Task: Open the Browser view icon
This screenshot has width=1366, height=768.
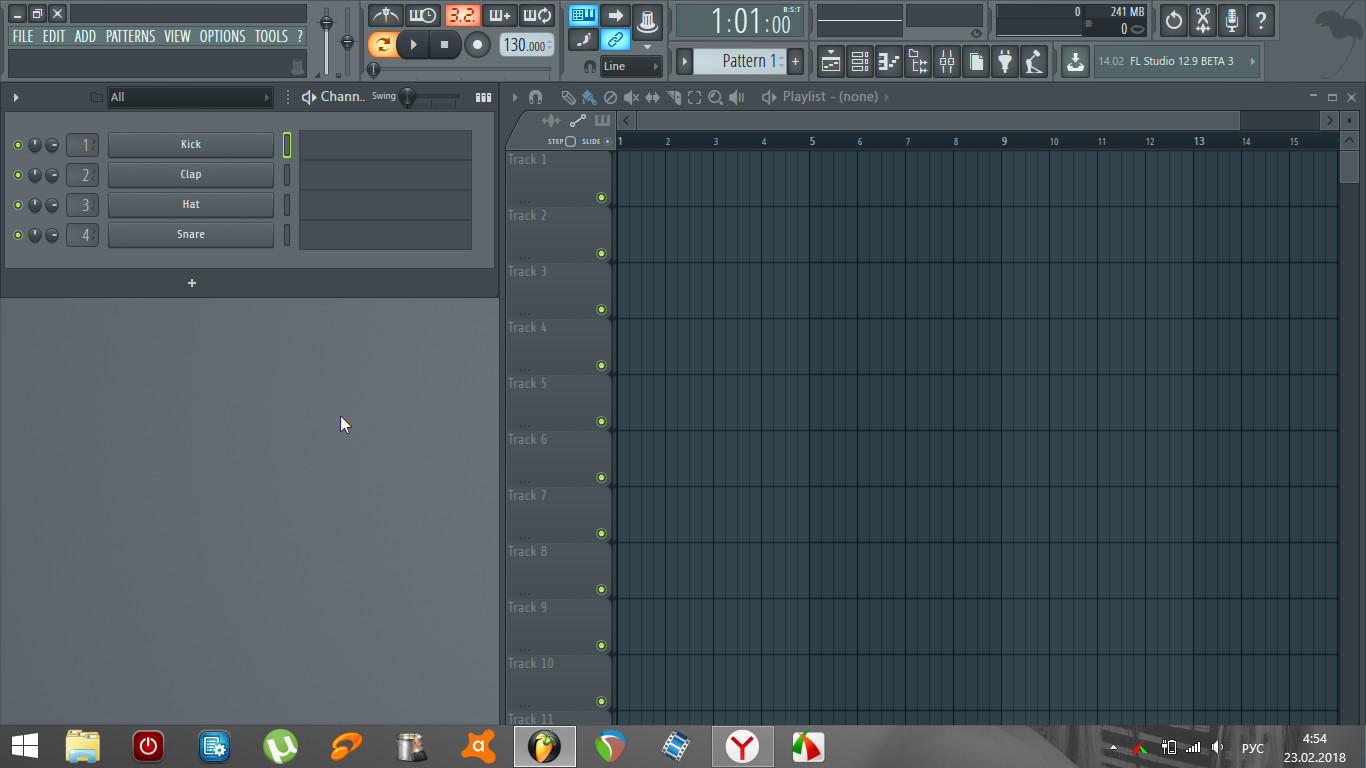Action: [918, 61]
